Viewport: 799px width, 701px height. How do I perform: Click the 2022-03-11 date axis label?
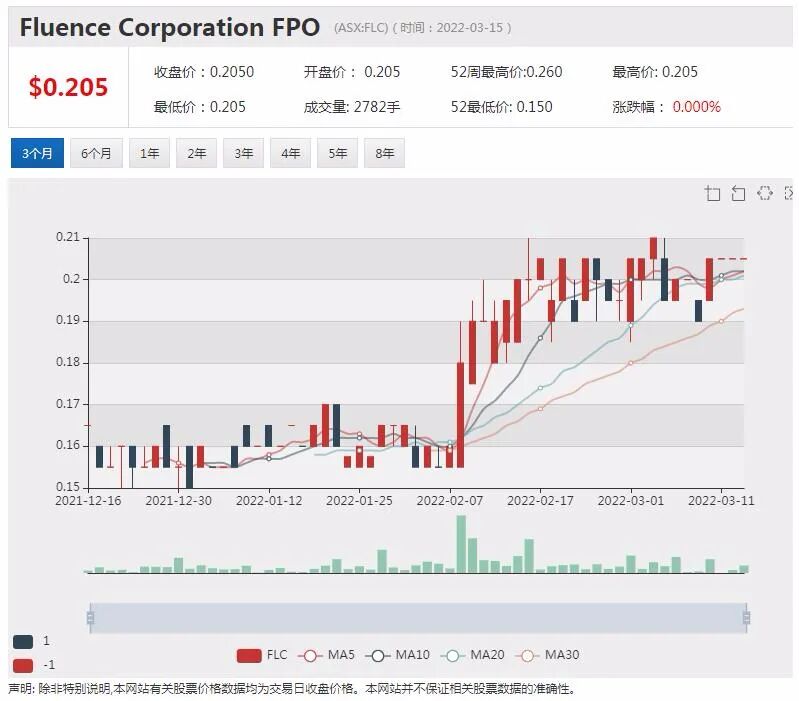[x=721, y=501]
